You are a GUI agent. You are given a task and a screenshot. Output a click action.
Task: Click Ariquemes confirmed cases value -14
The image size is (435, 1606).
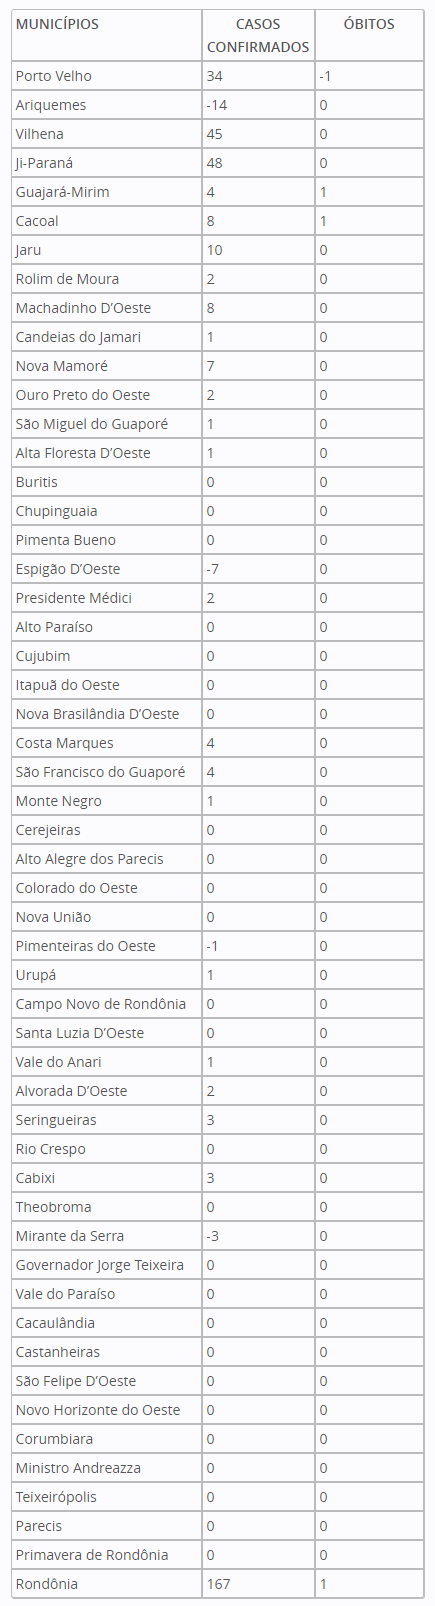click(x=216, y=105)
